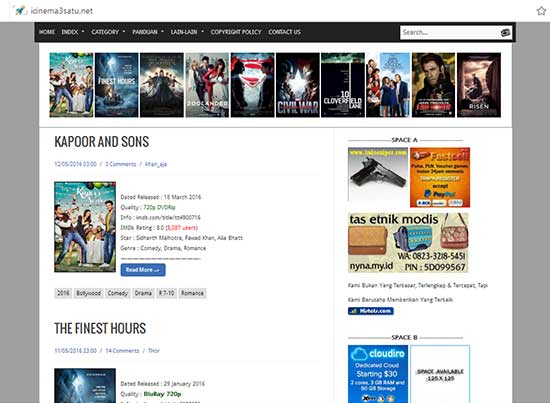Open the COPYRIGHT POLICY page

coord(236,32)
